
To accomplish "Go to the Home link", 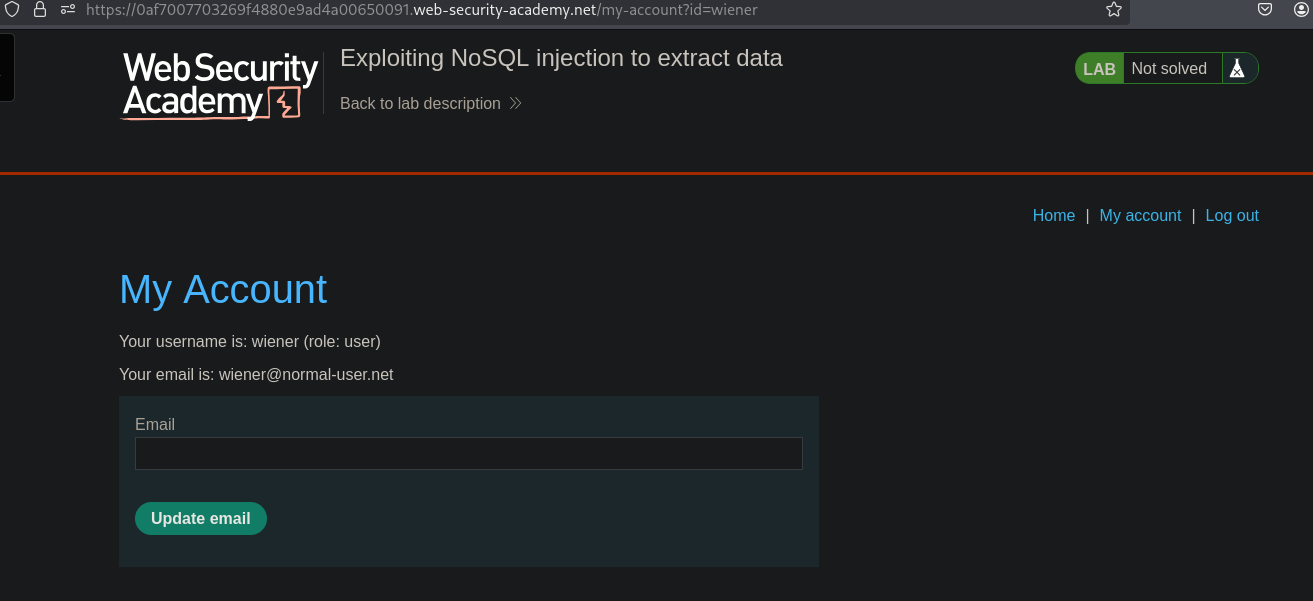I will click(x=1053, y=216).
